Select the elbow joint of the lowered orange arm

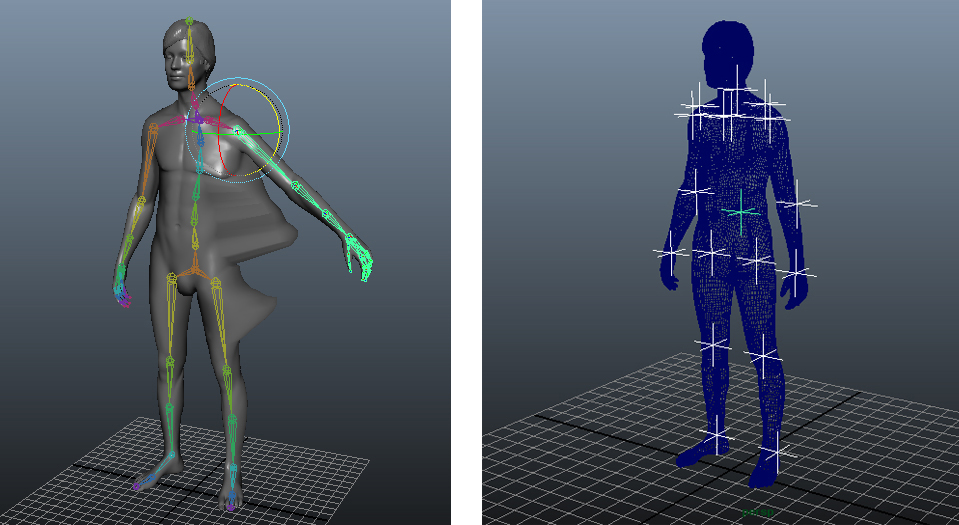click(141, 199)
